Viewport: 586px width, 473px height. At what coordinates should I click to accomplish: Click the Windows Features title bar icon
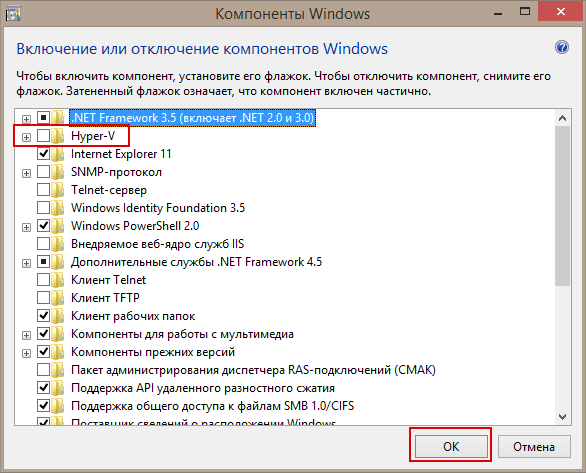13,14
